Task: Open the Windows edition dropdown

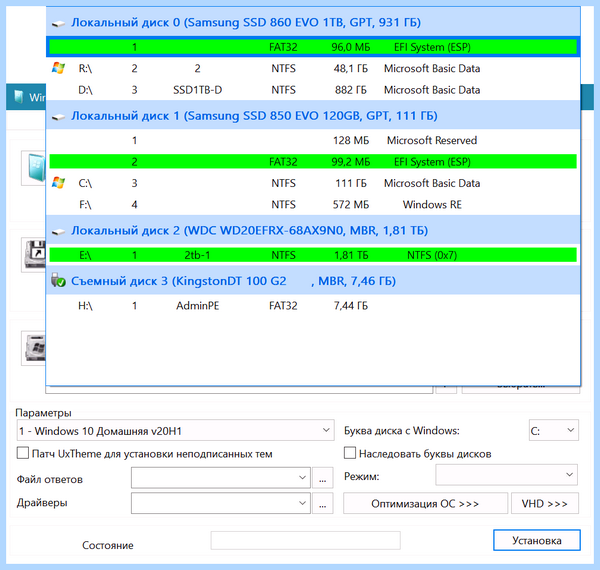Action: [x=175, y=430]
